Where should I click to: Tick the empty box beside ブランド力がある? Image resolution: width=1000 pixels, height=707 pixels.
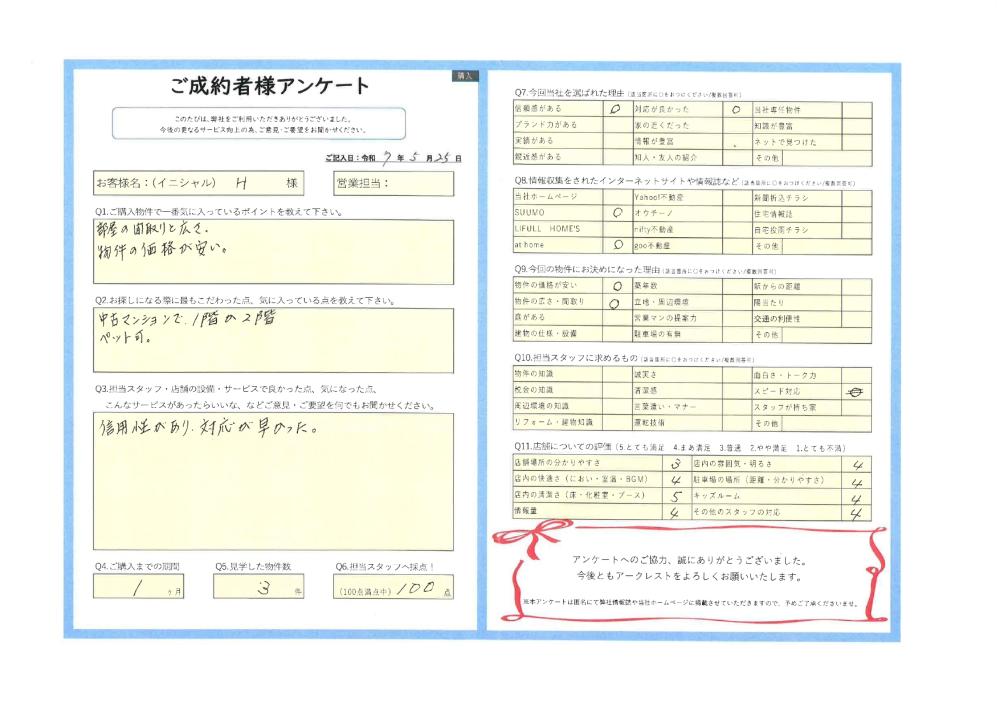pos(617,125)
